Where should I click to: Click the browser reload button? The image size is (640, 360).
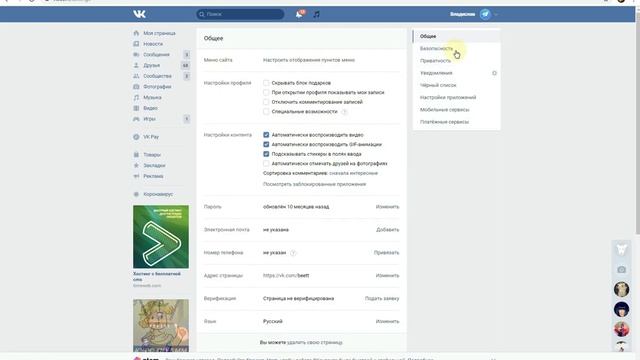coord(32,1)
